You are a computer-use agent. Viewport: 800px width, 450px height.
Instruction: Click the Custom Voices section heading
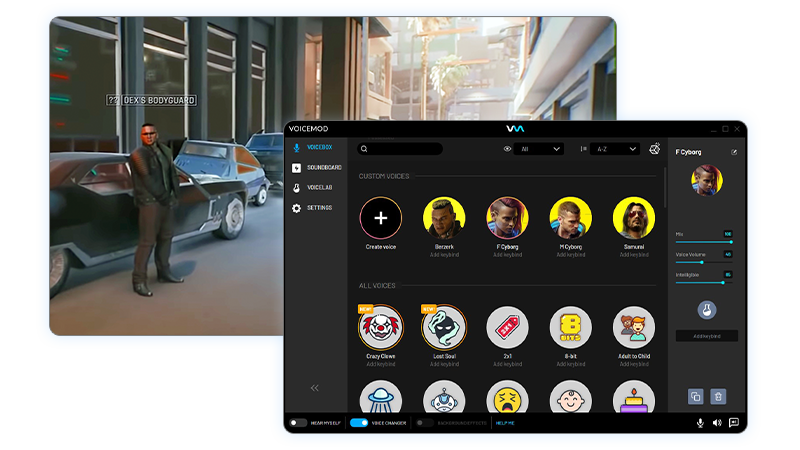coord(384,176)
